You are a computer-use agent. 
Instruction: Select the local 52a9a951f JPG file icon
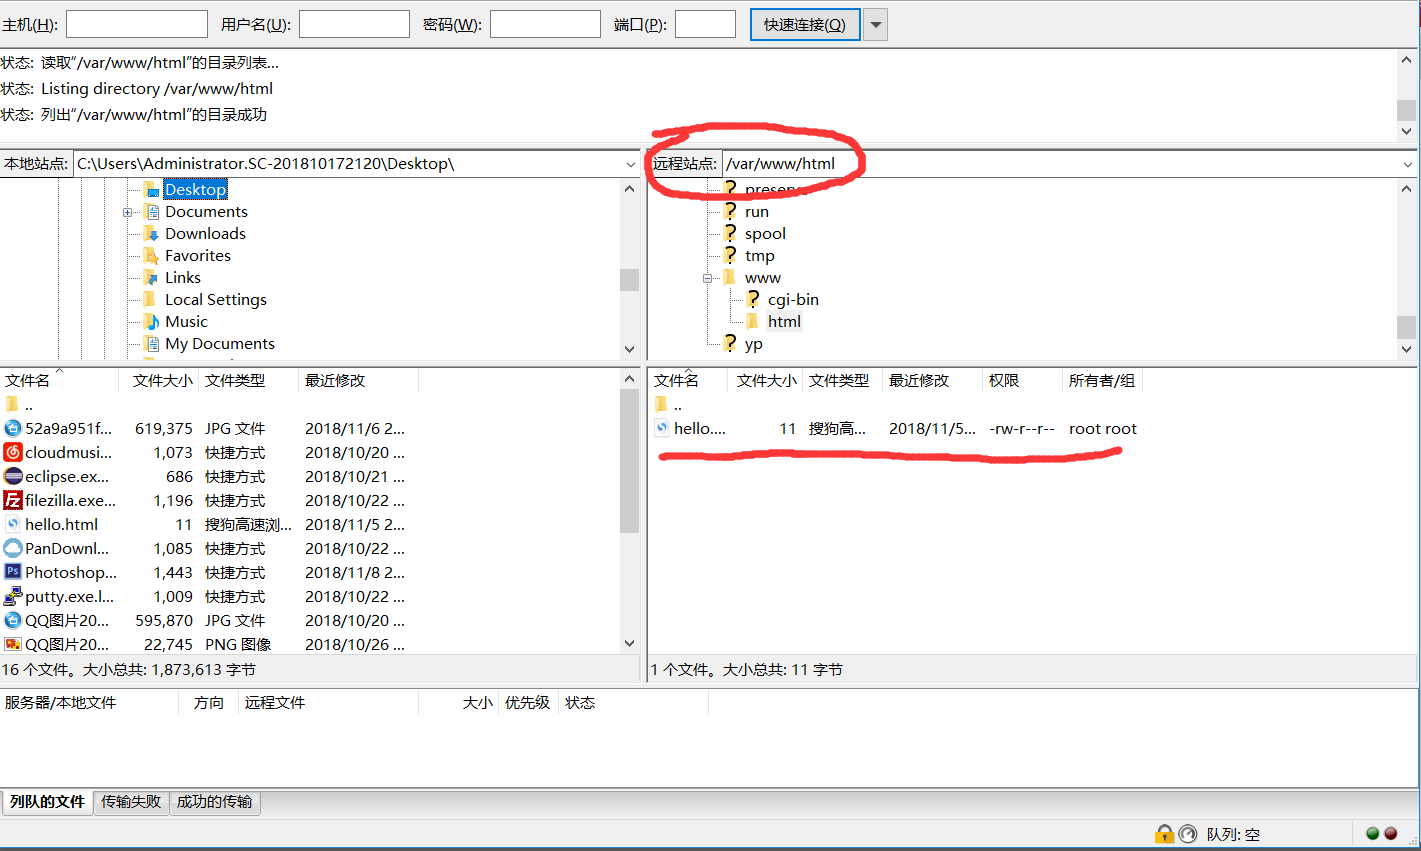click(x=13, y=428)
